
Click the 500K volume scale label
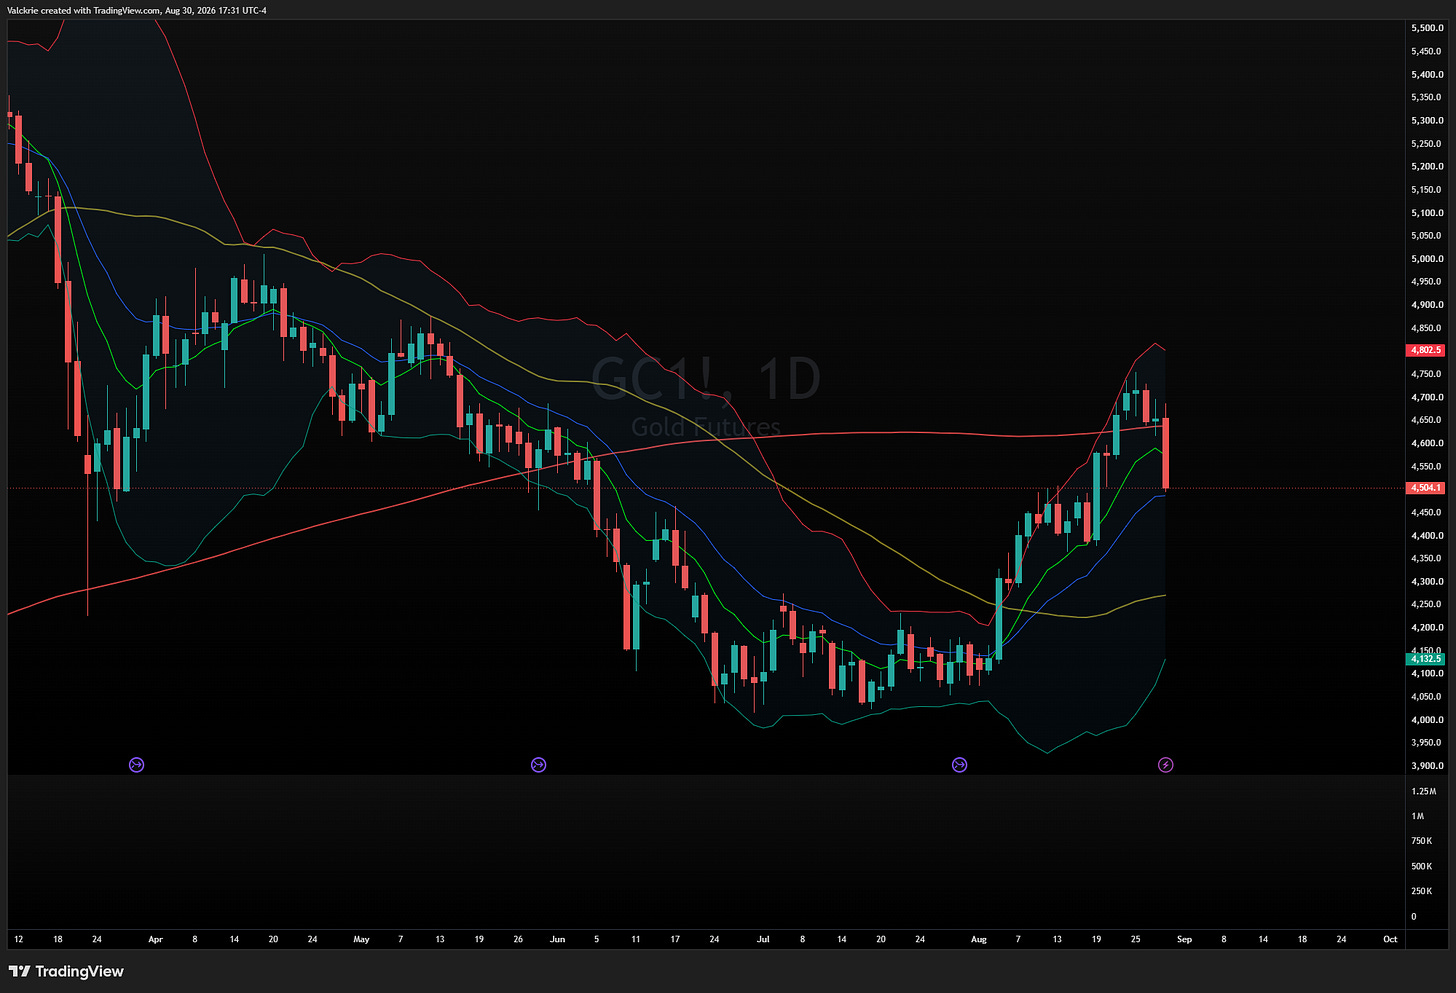tap(1421, 866)
